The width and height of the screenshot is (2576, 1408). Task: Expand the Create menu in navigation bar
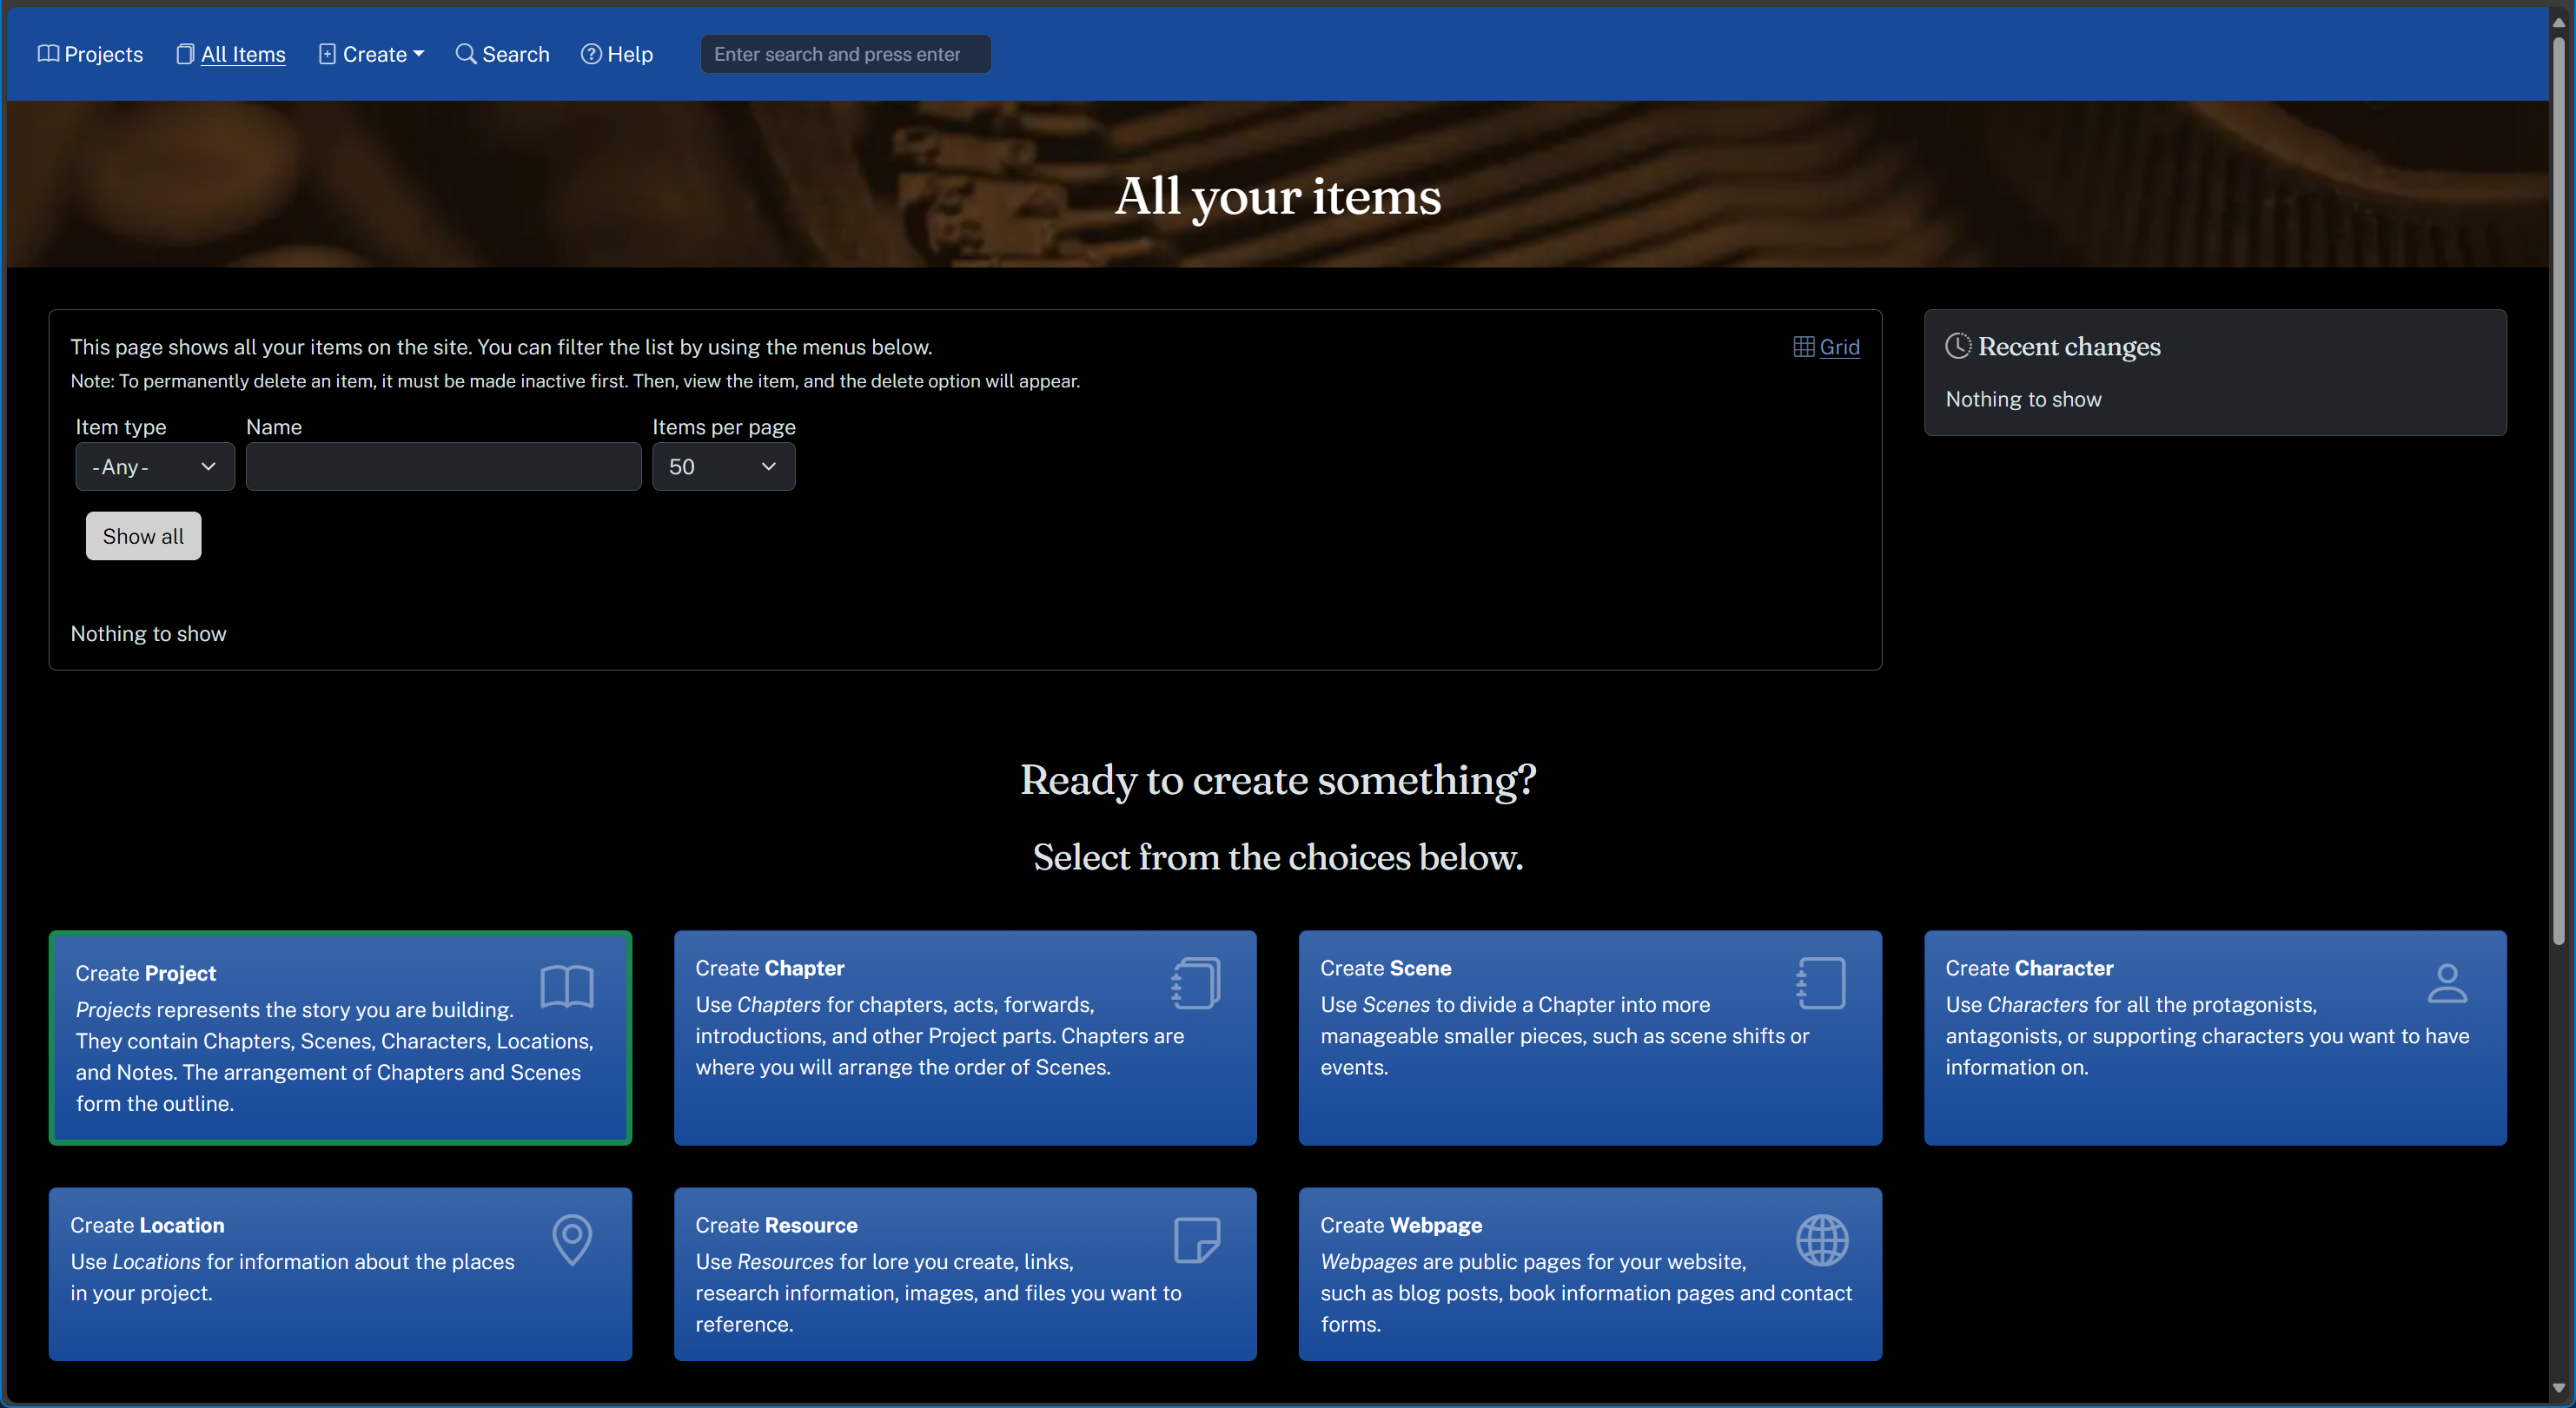[x=372, y=54]
